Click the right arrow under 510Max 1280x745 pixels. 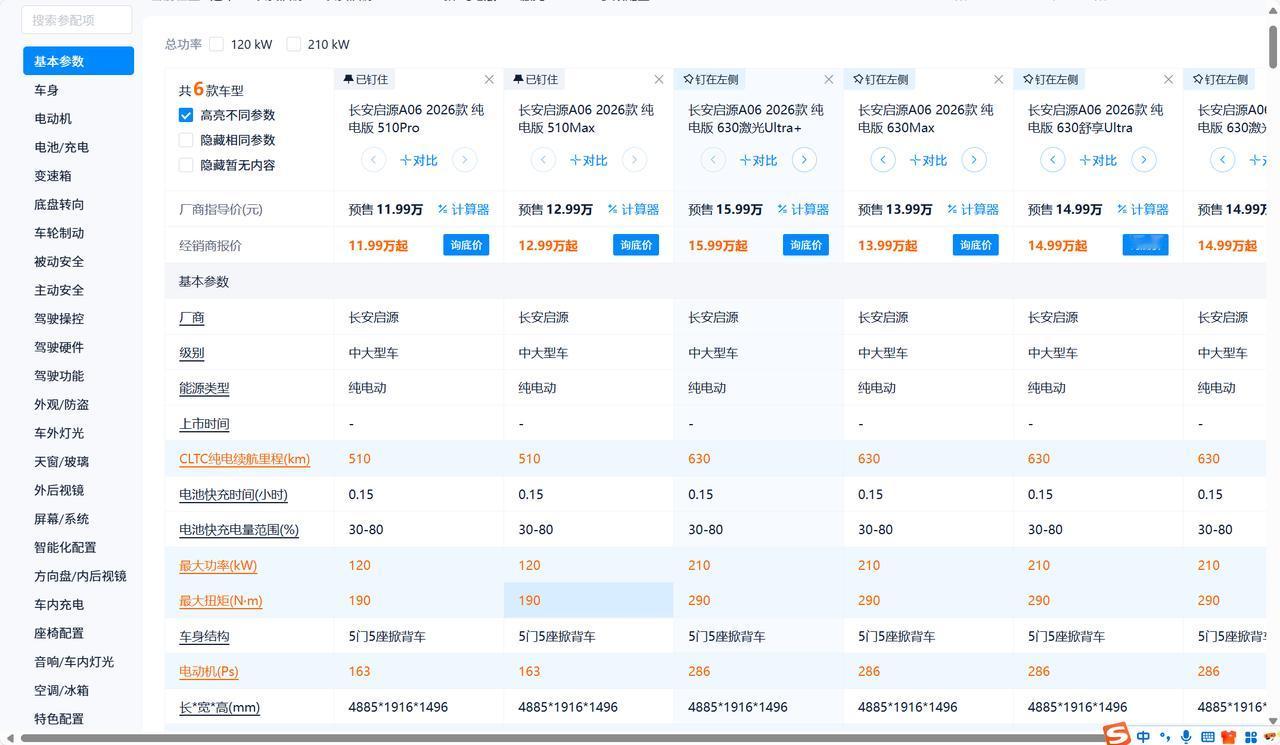[634, 159]
